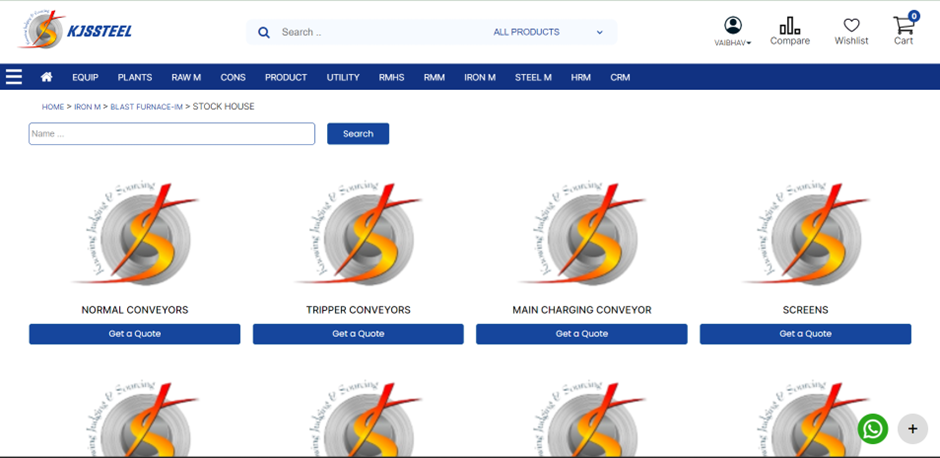Click the KJSSTEEL logo in header
This screenshot has width=940, height=458.
75,29
